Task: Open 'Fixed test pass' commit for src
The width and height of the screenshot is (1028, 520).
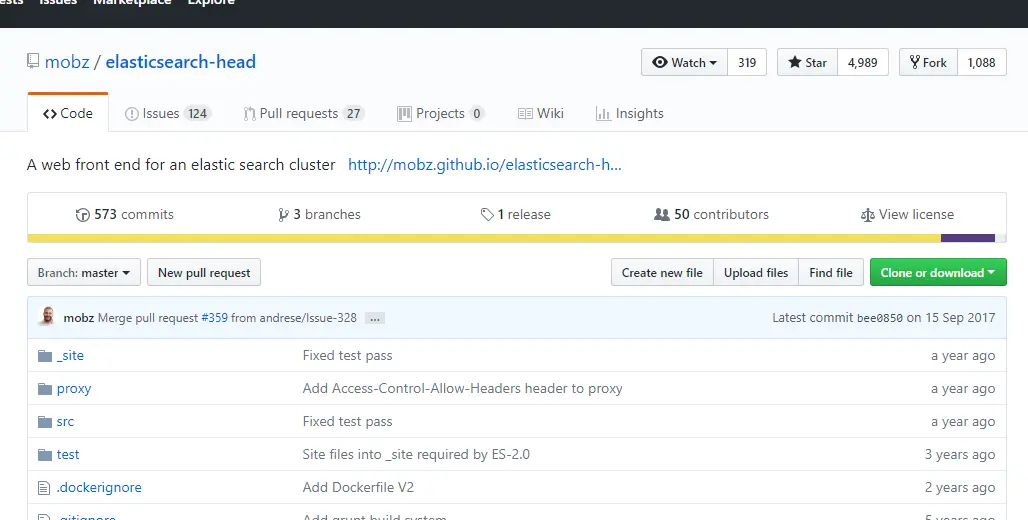Action: 347,422
